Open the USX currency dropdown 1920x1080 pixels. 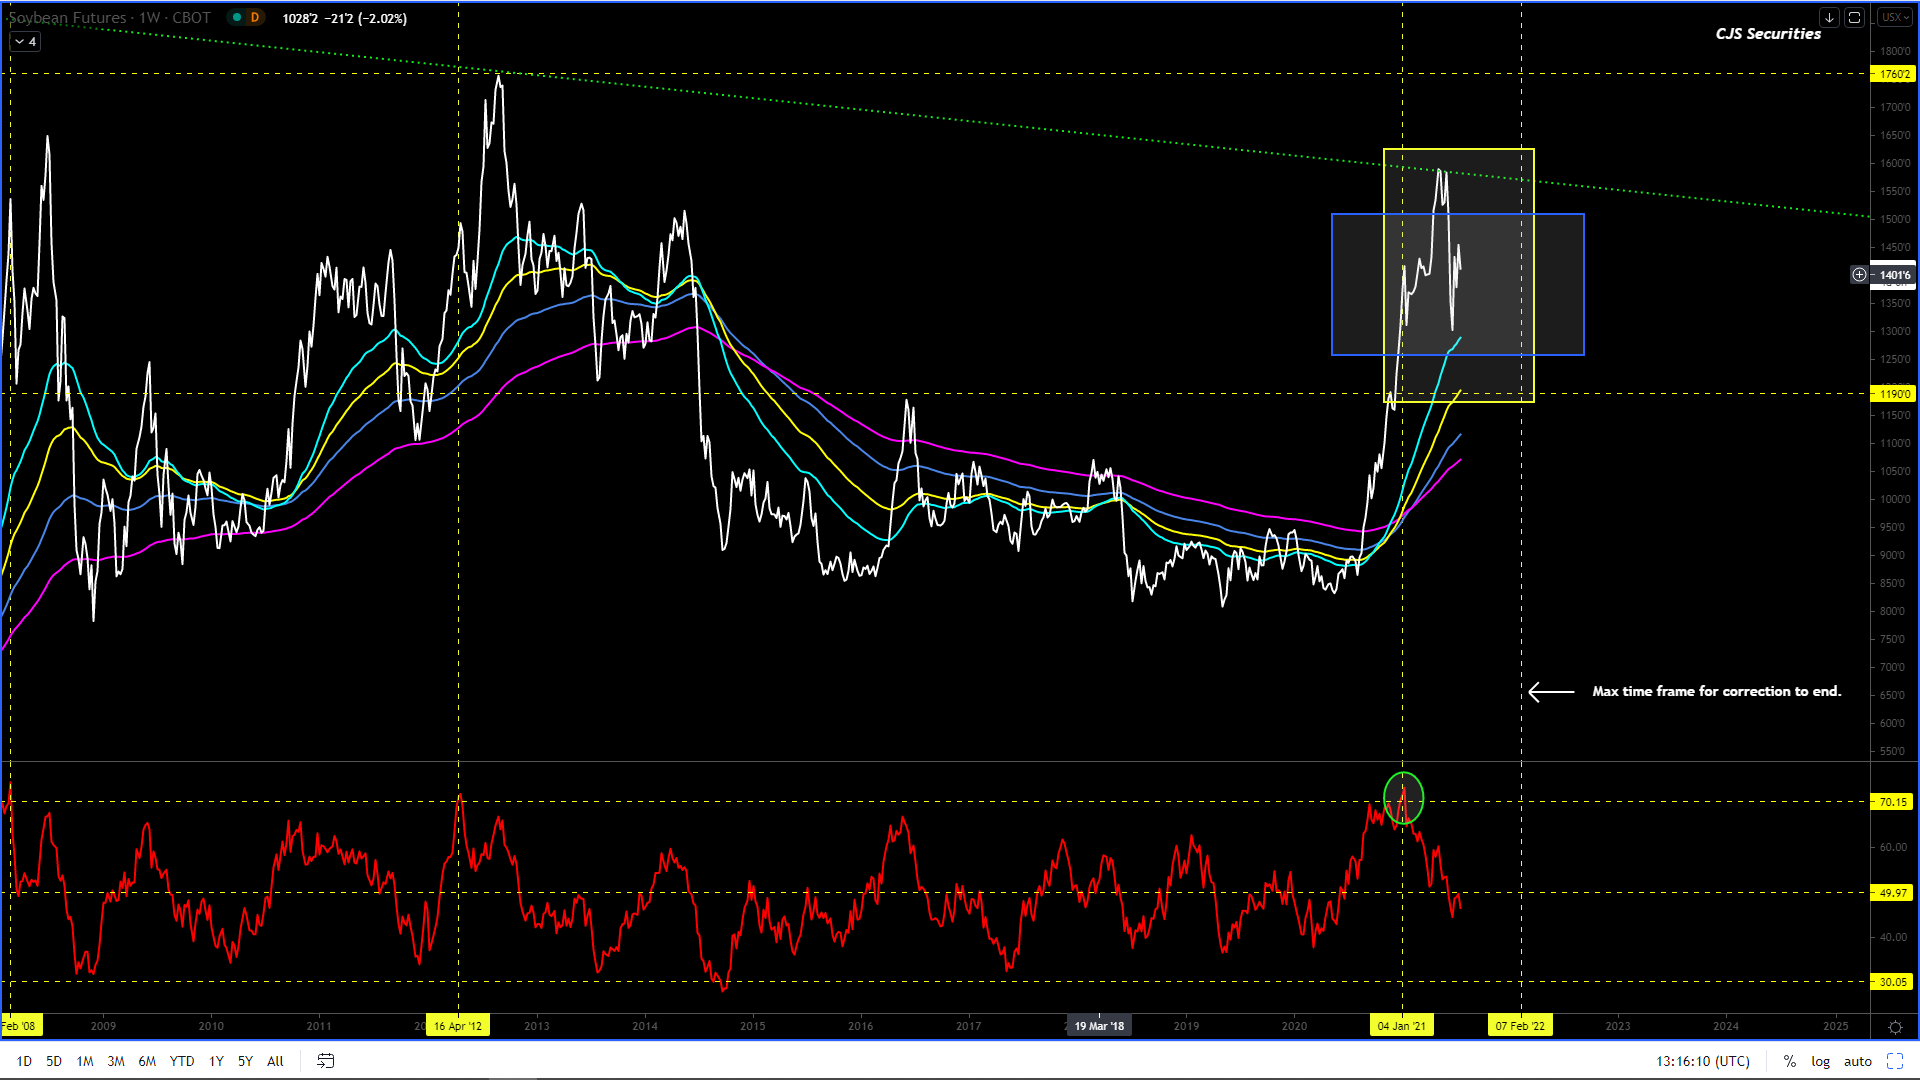pos(1894,18)
